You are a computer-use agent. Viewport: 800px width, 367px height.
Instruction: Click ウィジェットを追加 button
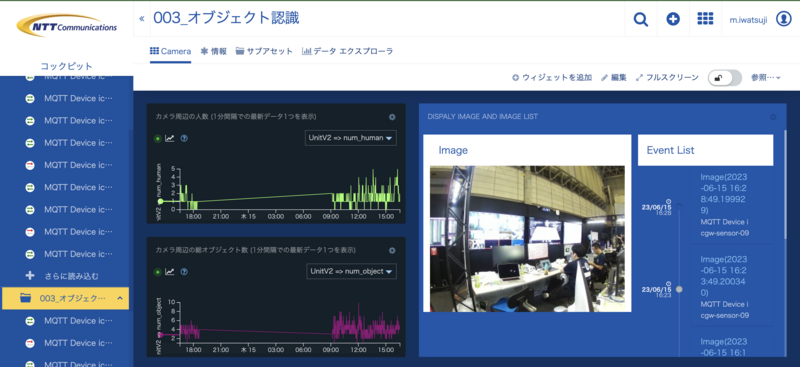point(552,78)
